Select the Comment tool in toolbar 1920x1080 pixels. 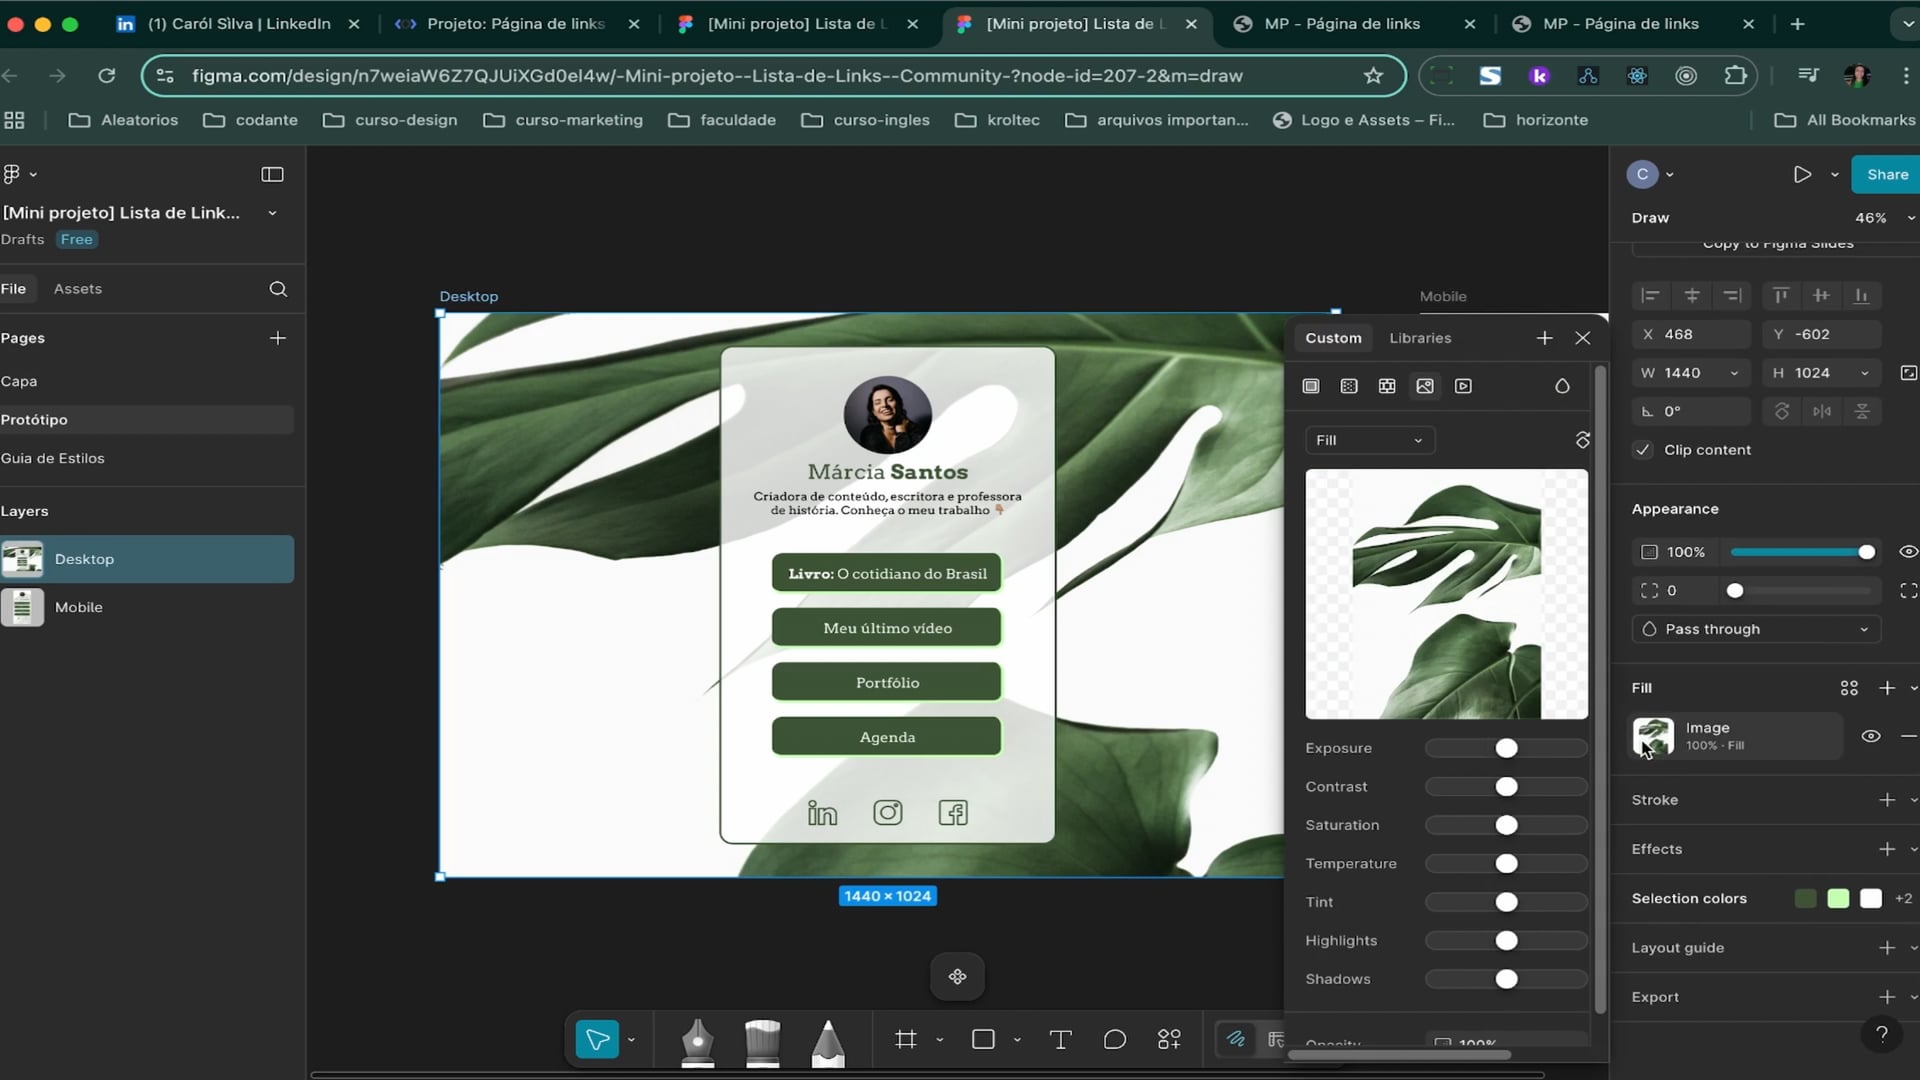pyautogui.click(x=1114, y=1040)
